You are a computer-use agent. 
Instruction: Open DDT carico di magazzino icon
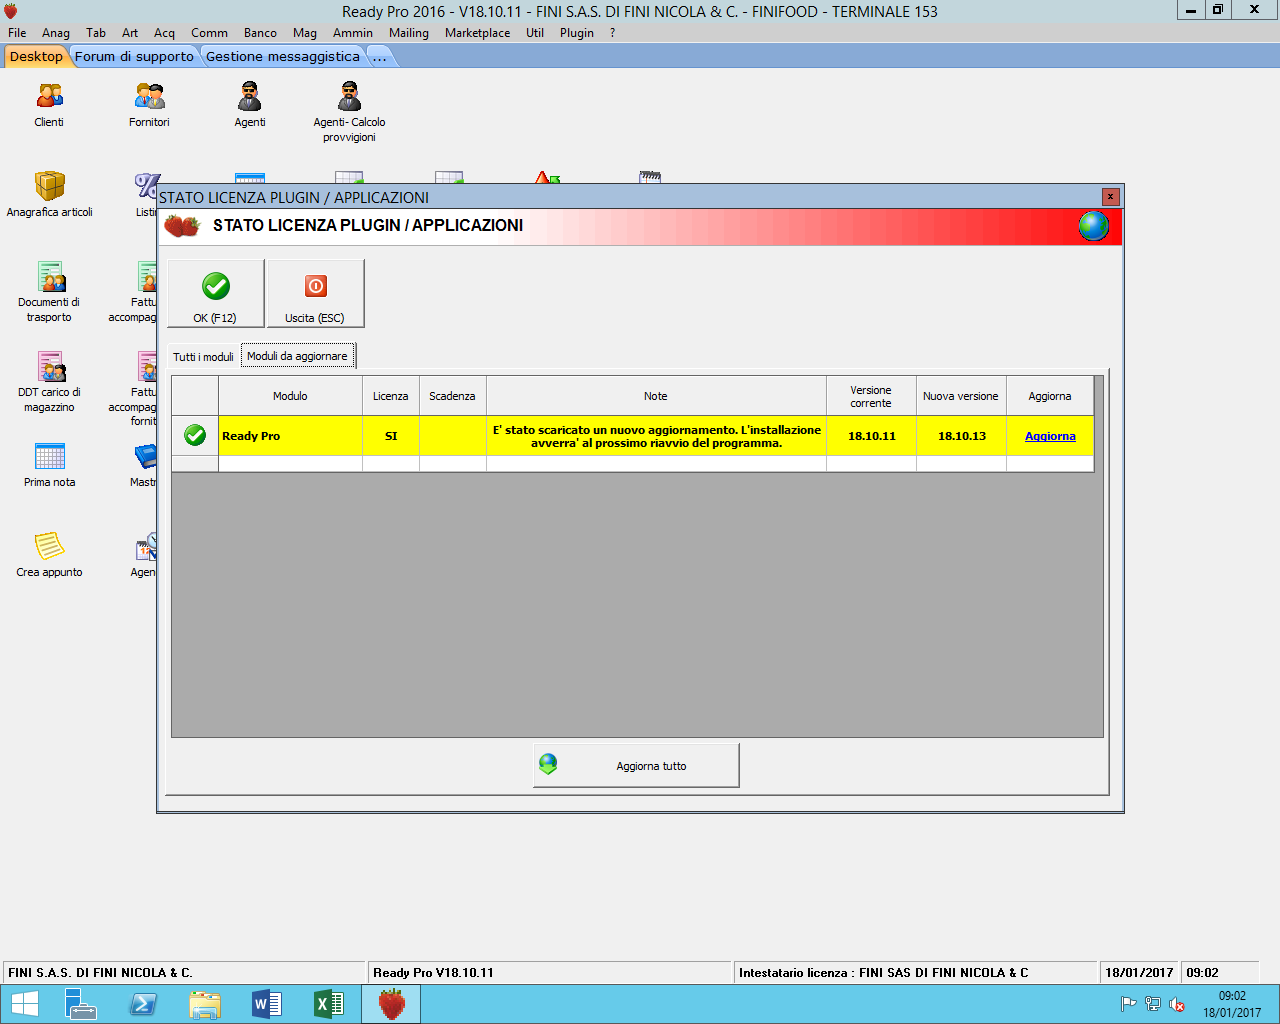49,382
